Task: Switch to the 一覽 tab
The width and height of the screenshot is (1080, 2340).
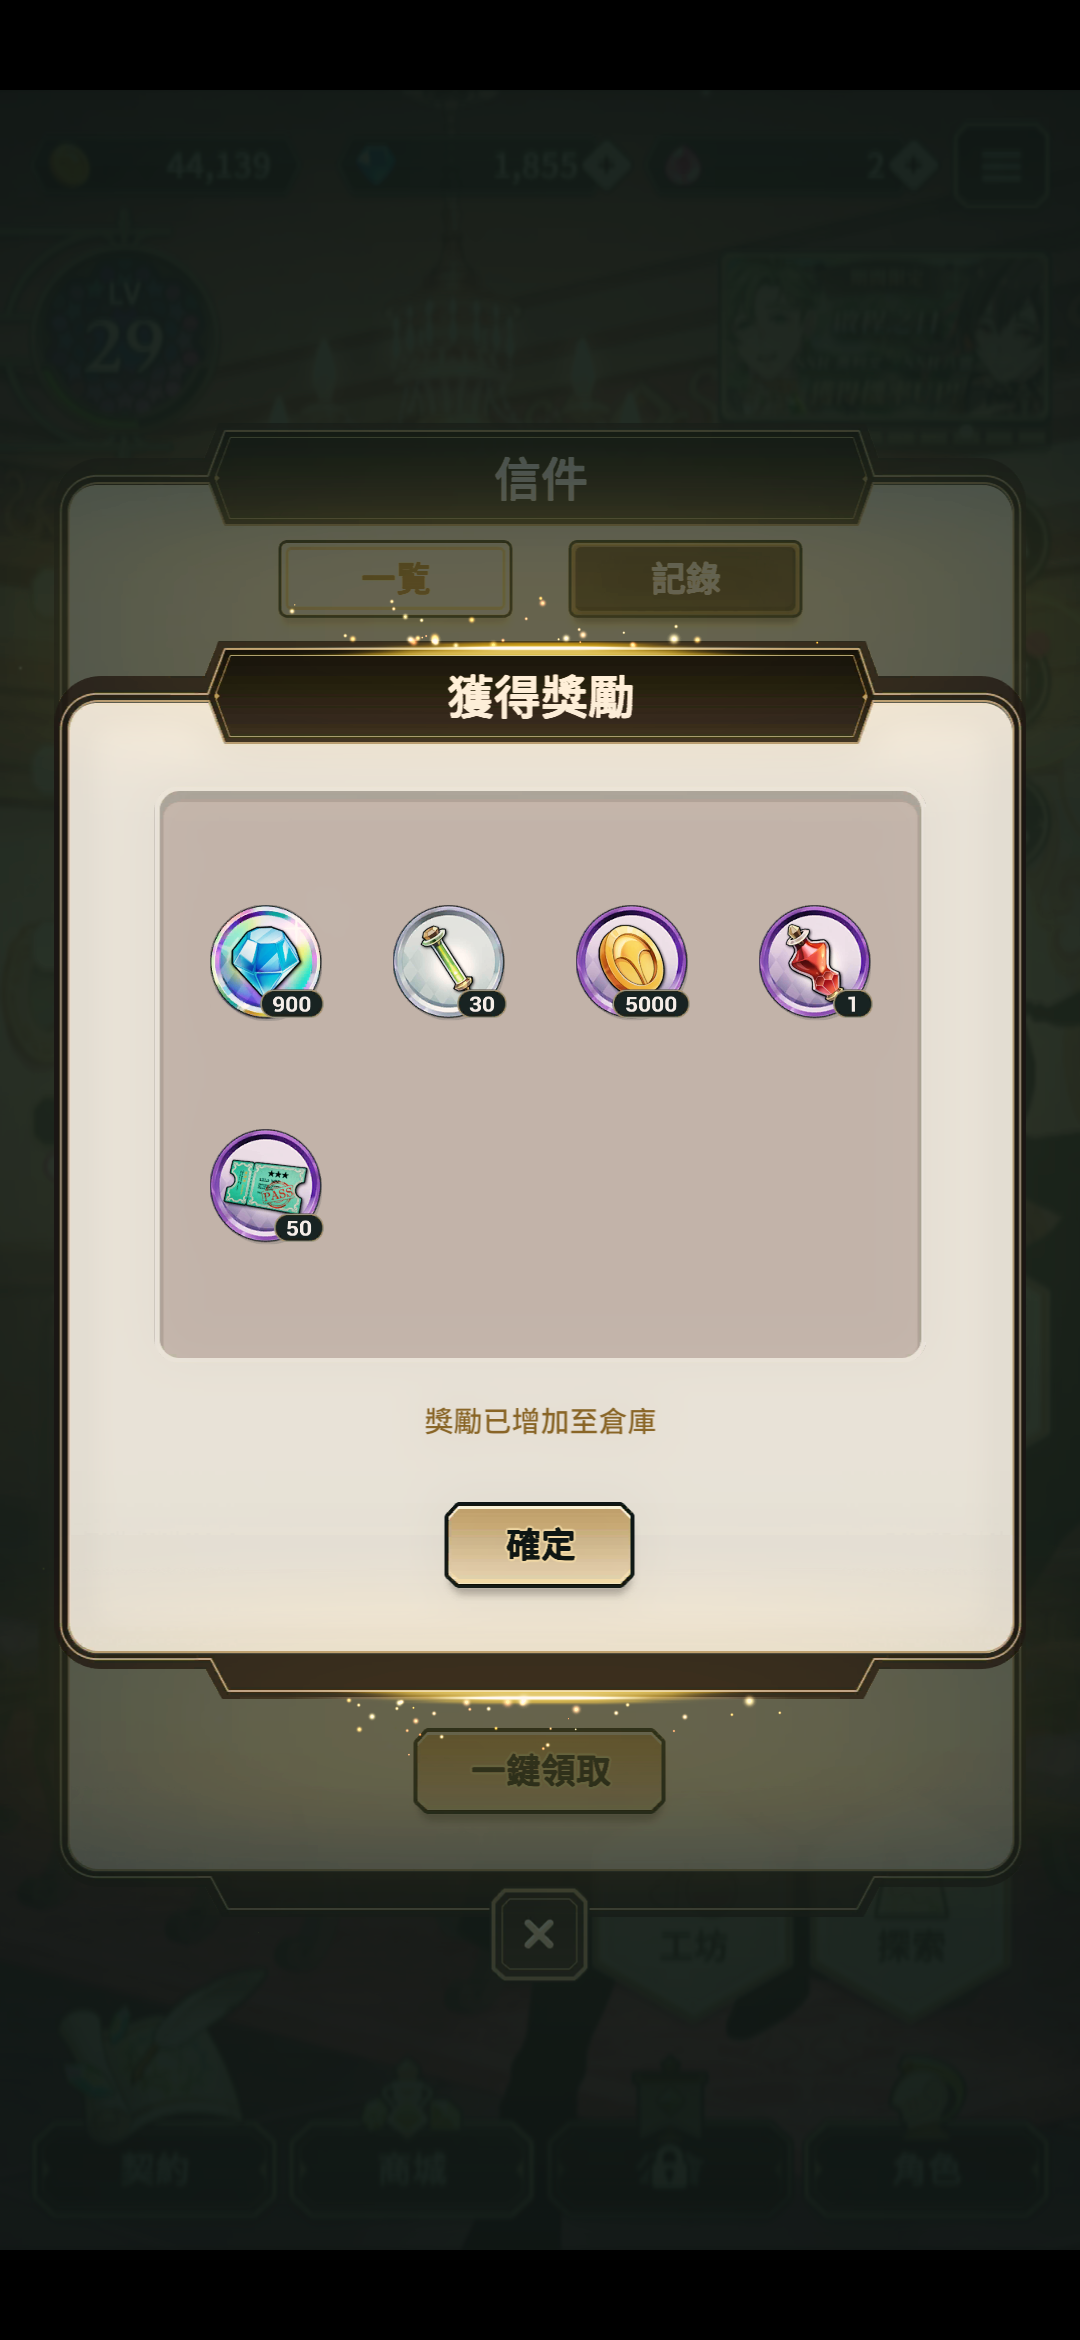Action: pos(395,579)
